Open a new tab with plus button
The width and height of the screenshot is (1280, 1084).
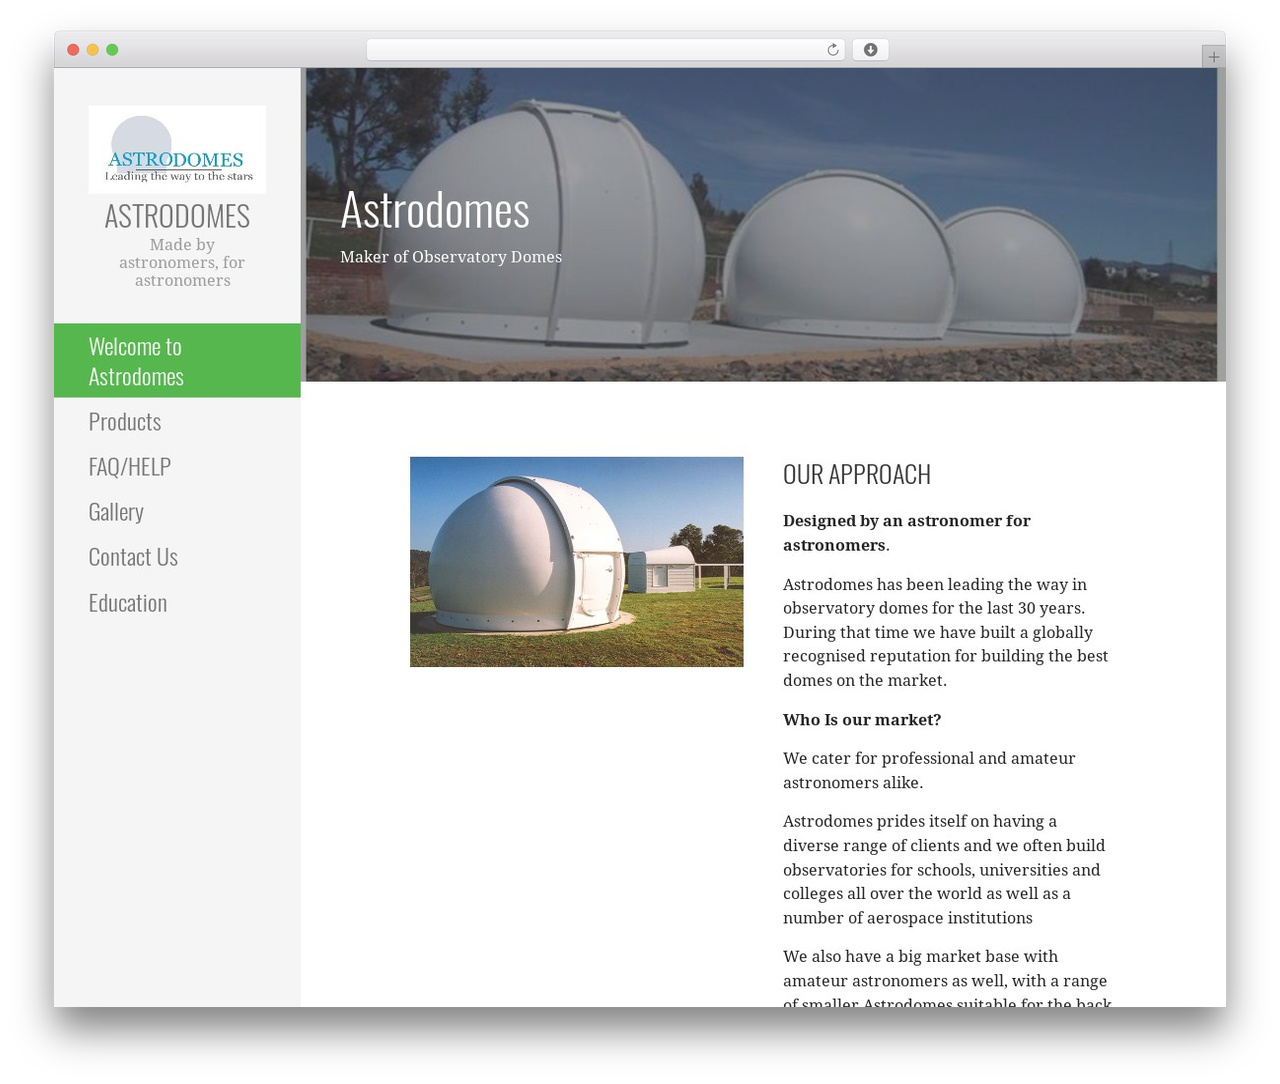pos(1213,57)
